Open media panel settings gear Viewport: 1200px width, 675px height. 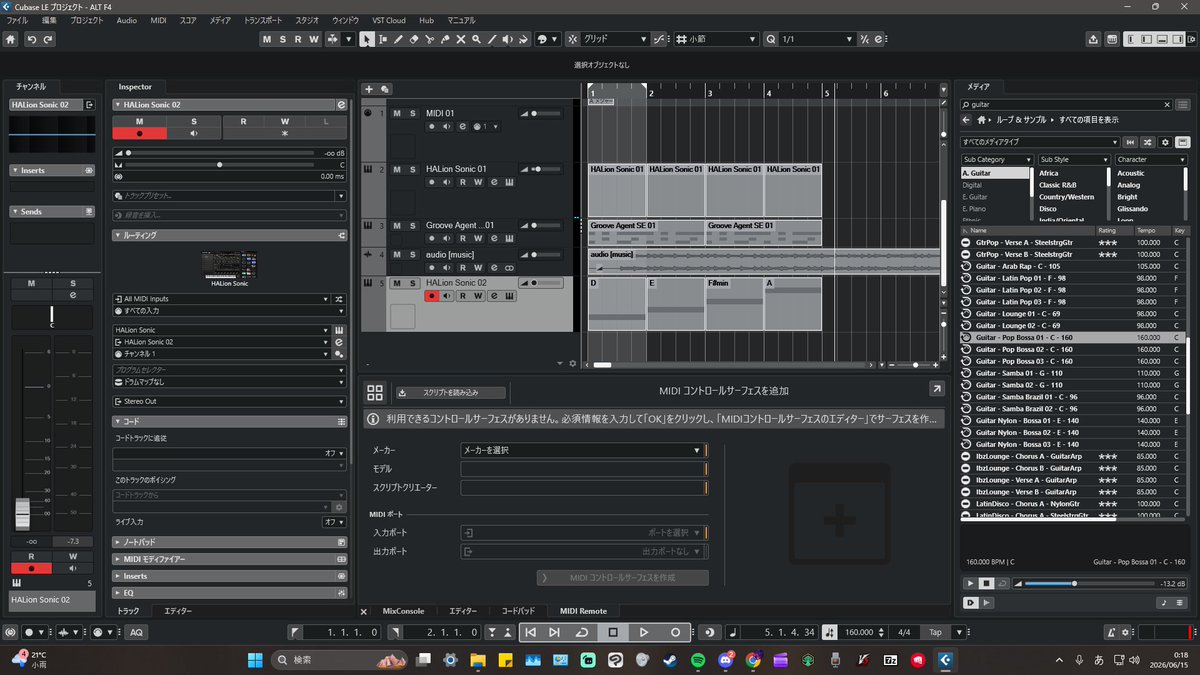click(x=1165, y=142)
